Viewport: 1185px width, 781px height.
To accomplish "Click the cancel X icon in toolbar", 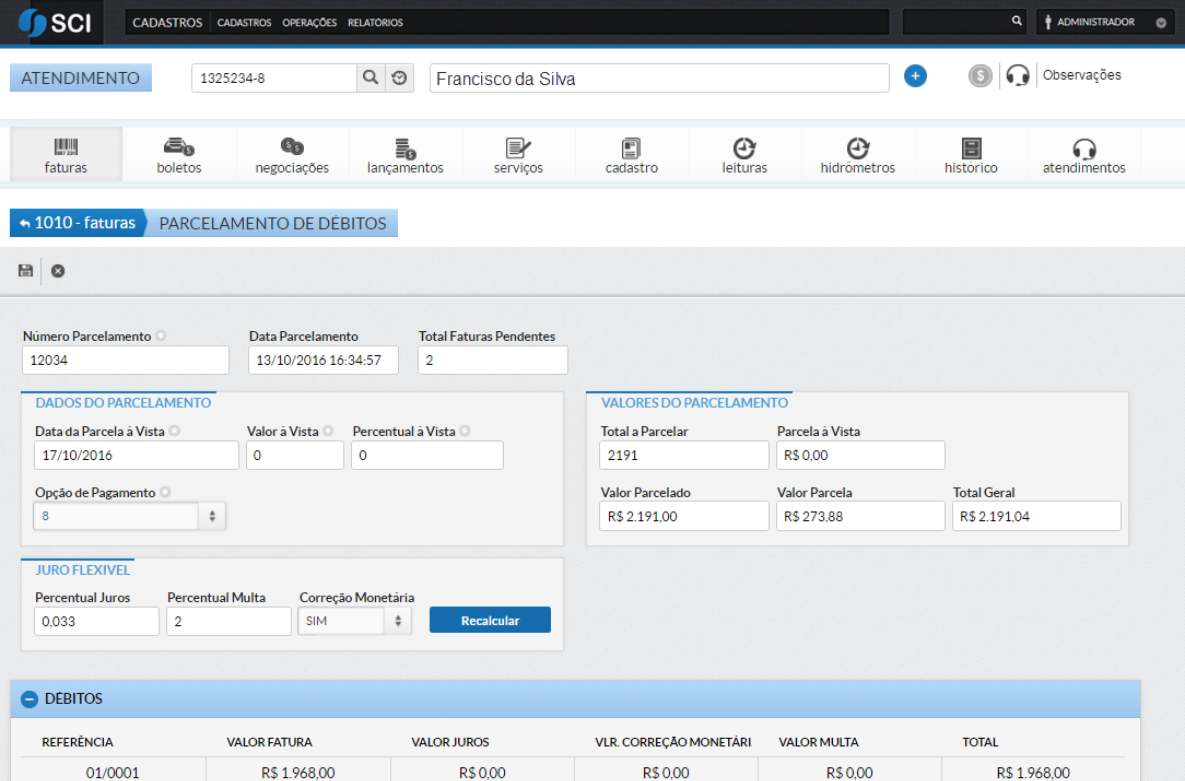I will (x=58, y=271).
